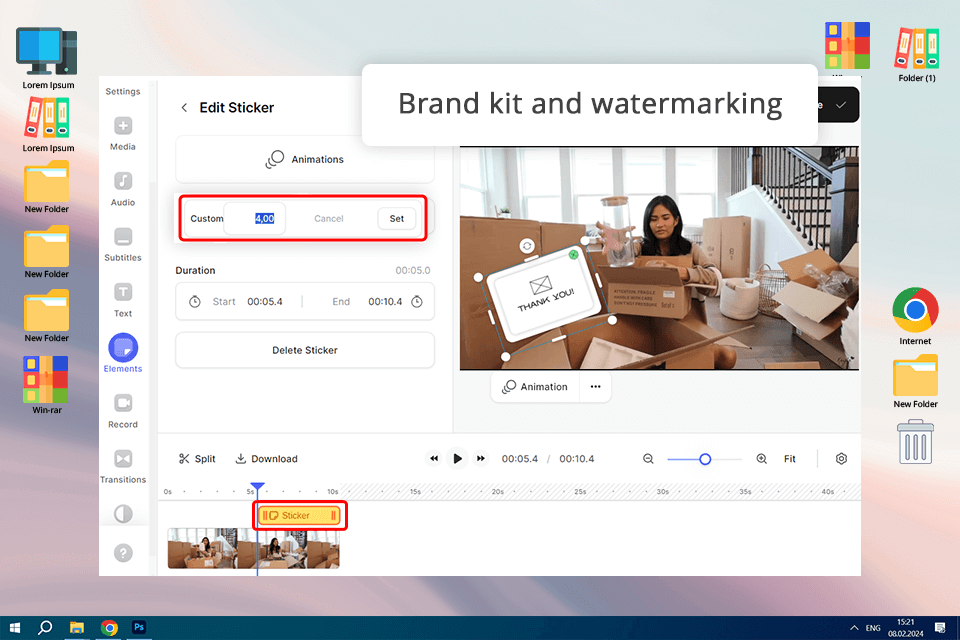960x640 pixels.
Task: Open the notification center icon
Action: pyautogui.click(x=940, y=628)
